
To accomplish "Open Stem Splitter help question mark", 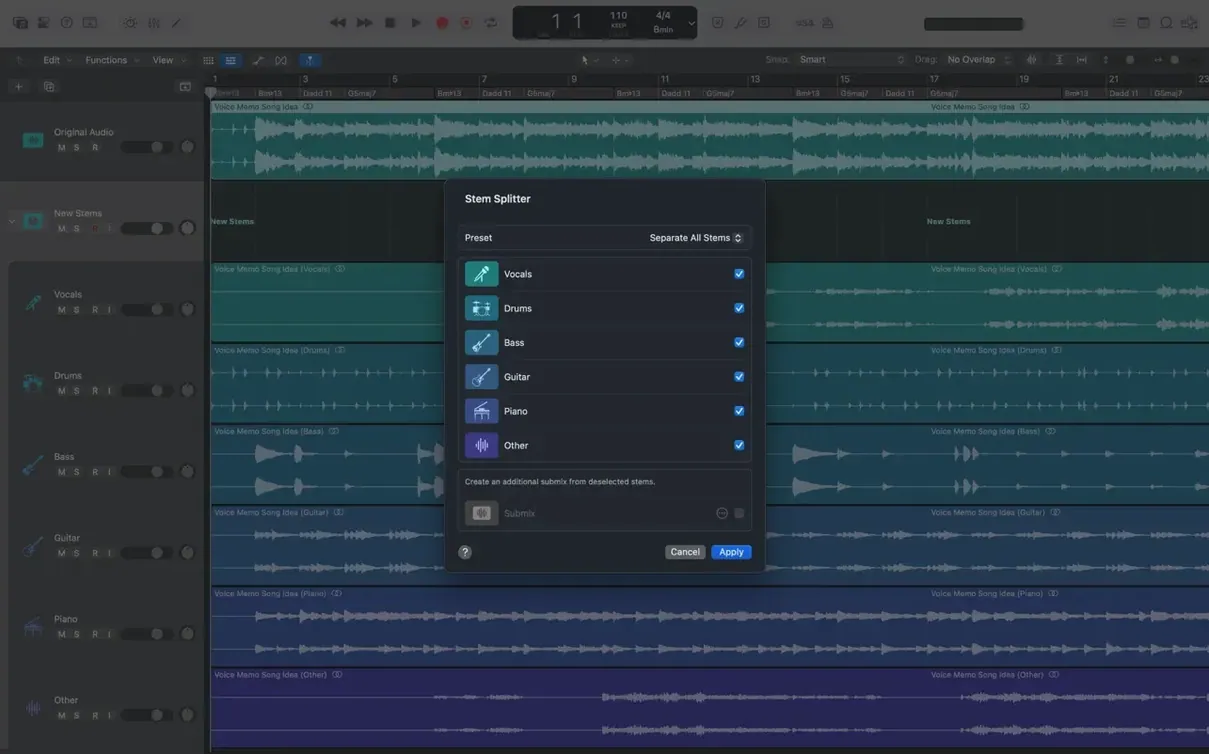I will pyautogui.click(x=465, y=552).
